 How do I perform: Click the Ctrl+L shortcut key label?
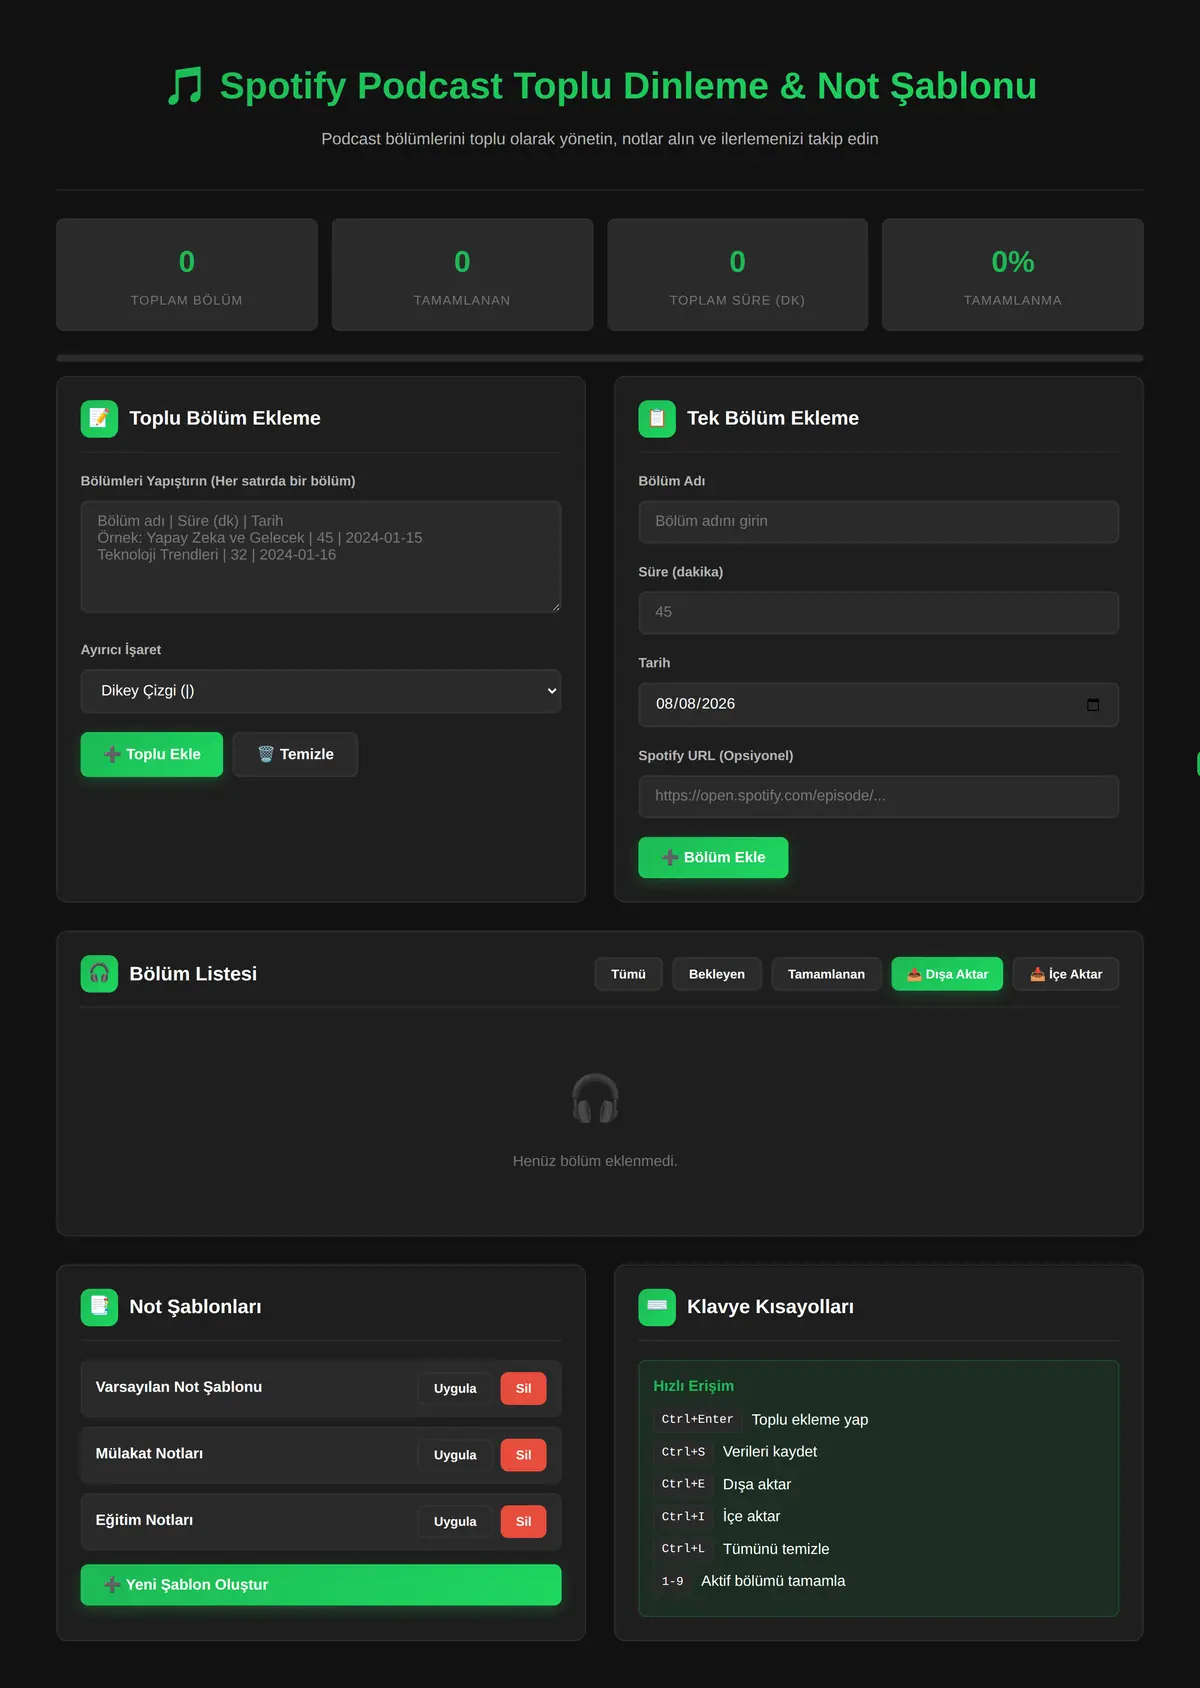coord(683,1548)
